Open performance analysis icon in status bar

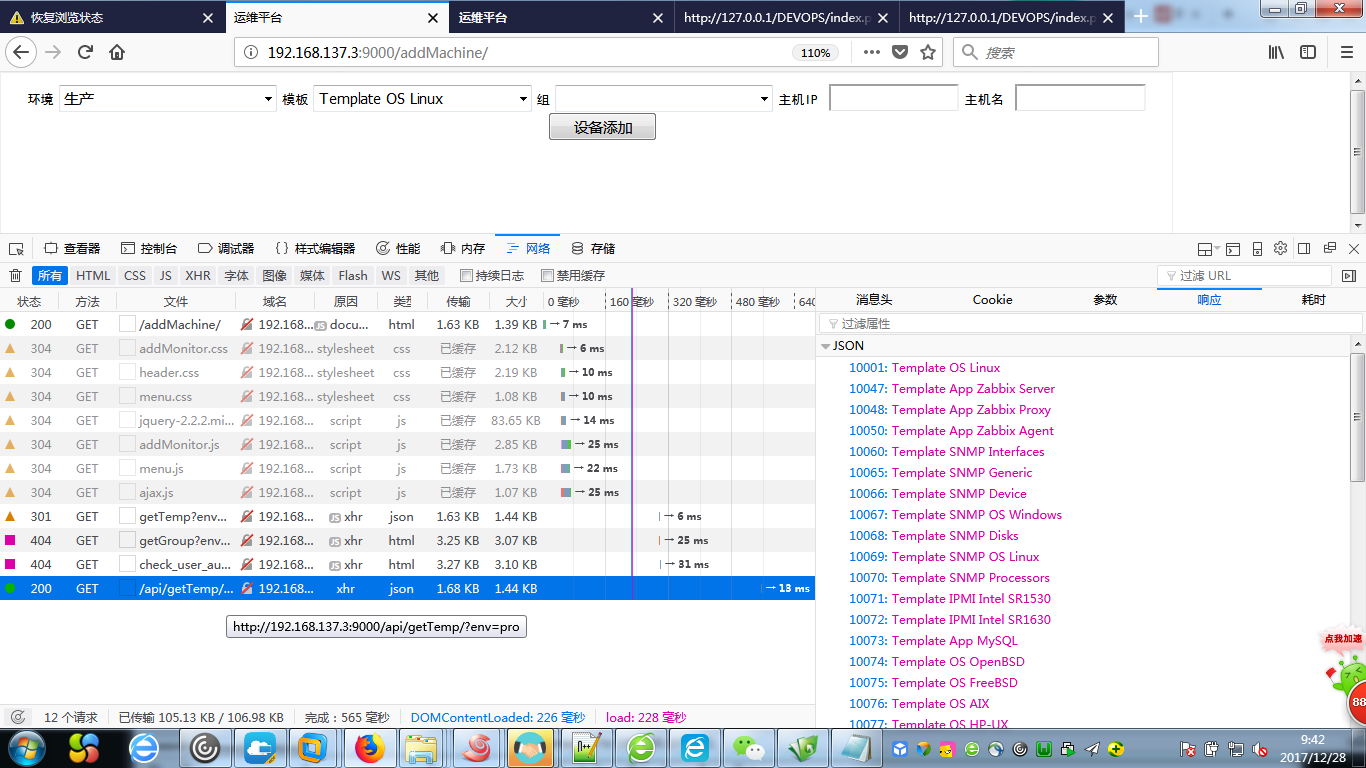coord(18,717)
